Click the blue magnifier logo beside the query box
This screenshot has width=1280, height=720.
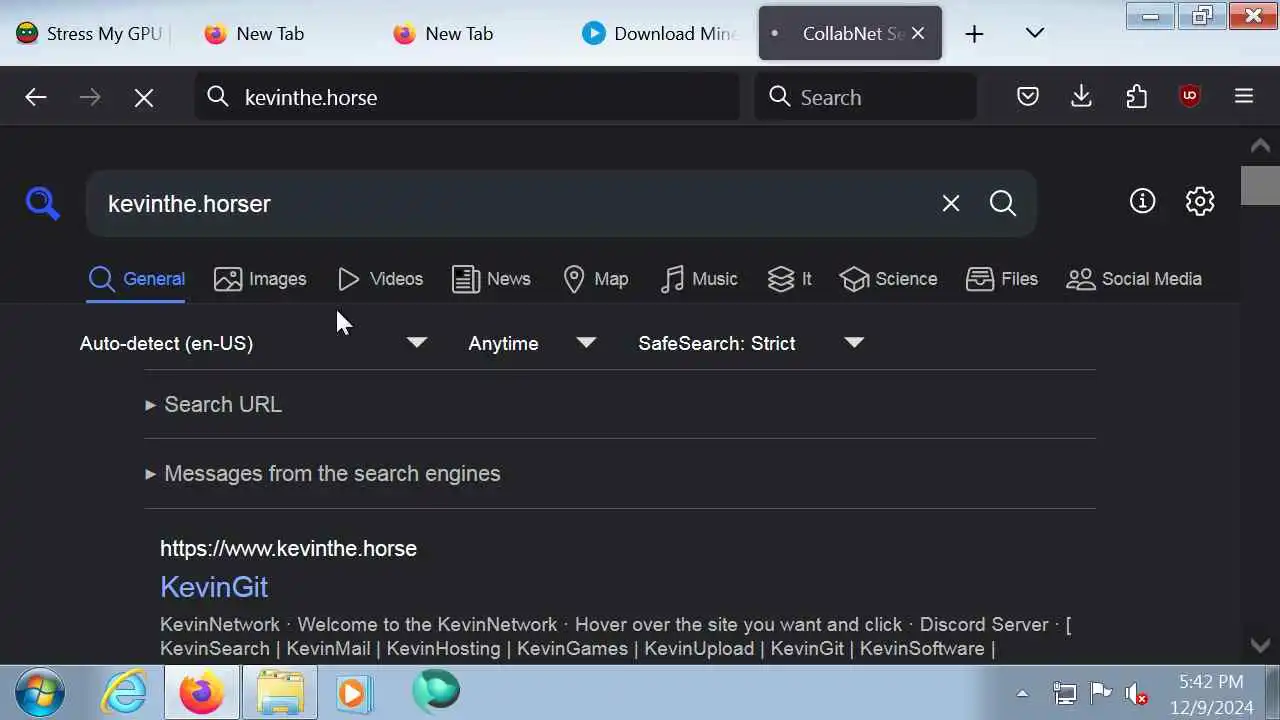pyautogui.click(x=43, y=204)
